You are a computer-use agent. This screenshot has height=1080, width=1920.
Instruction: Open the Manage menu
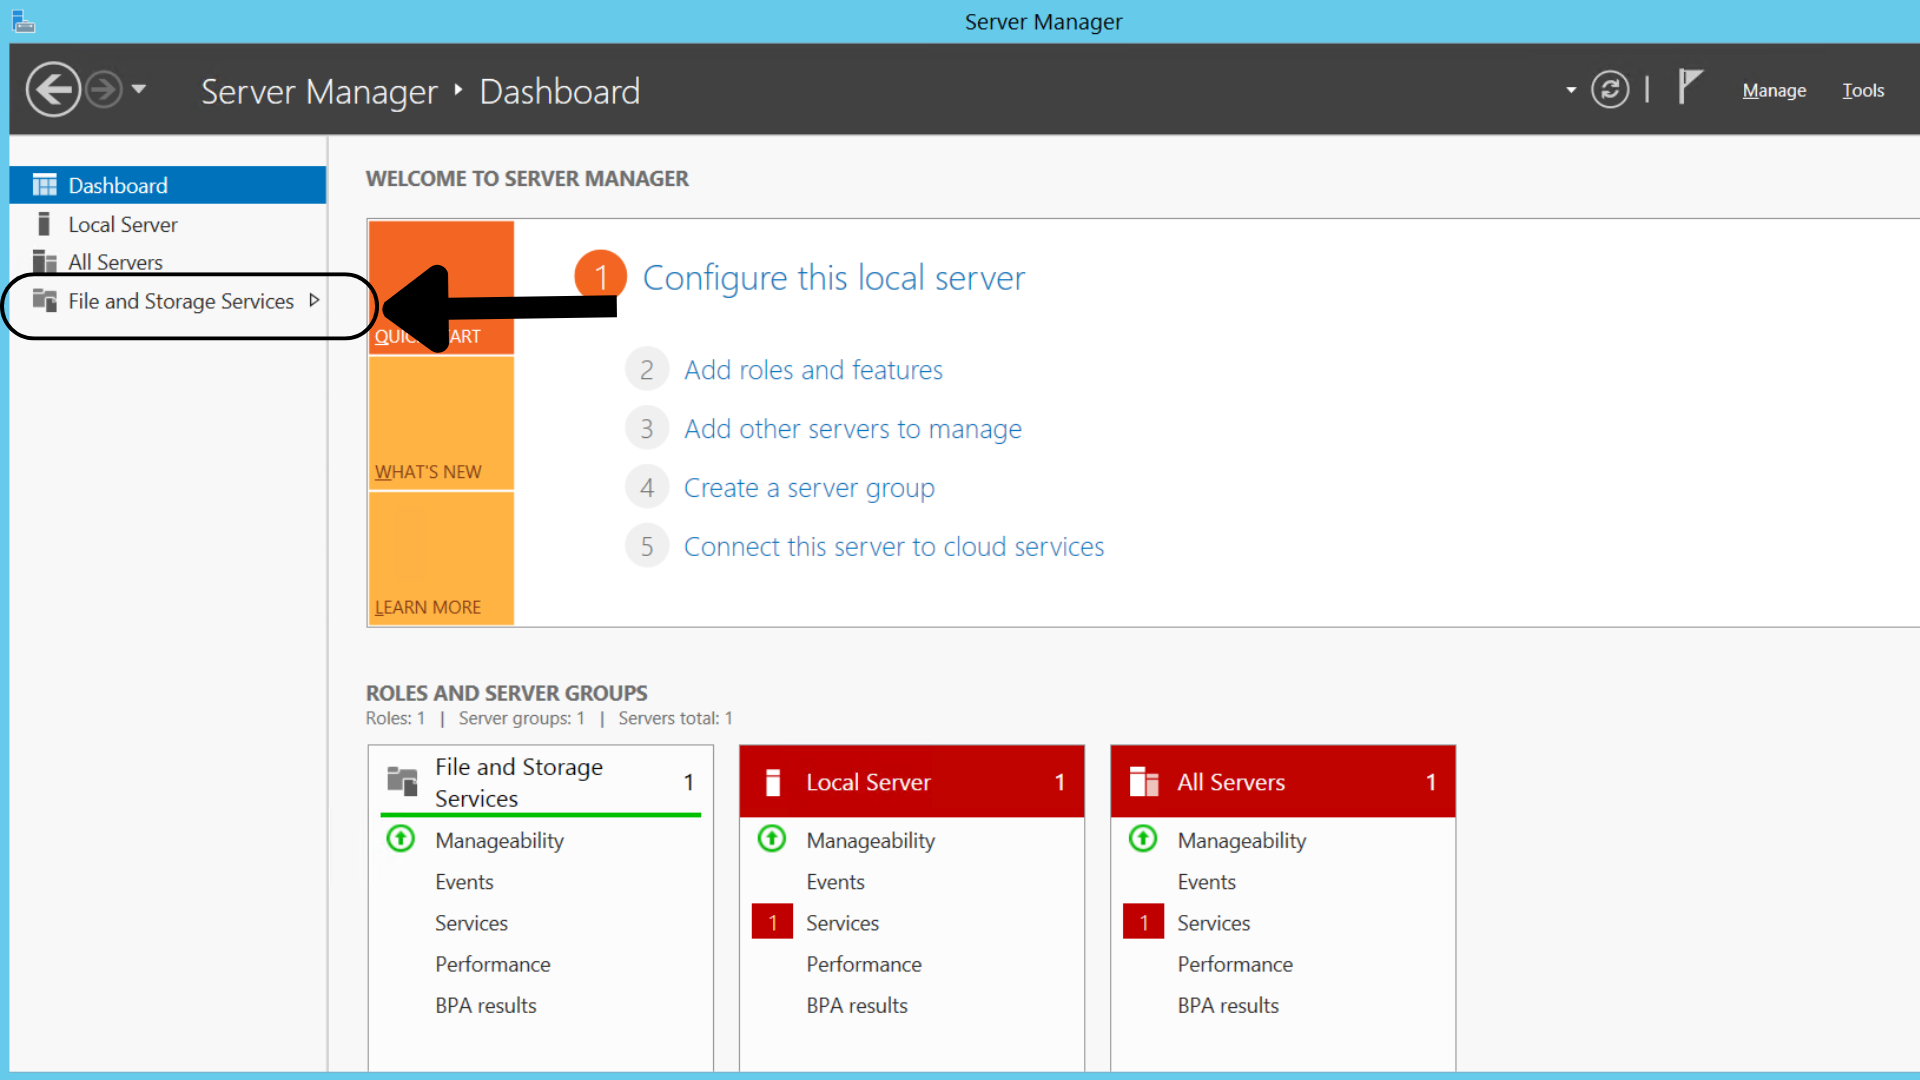1774,91
